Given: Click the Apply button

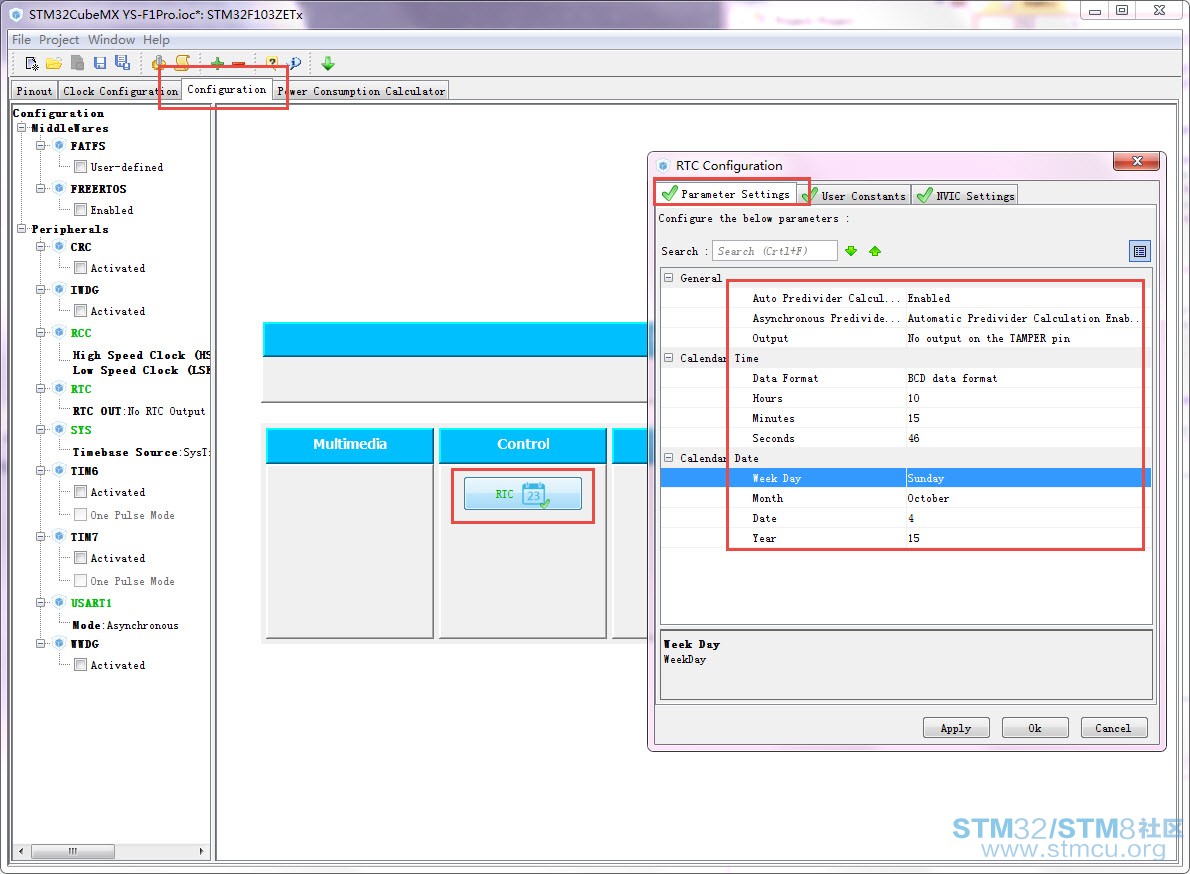Looking at the screenshot, I should pos(955,728).
